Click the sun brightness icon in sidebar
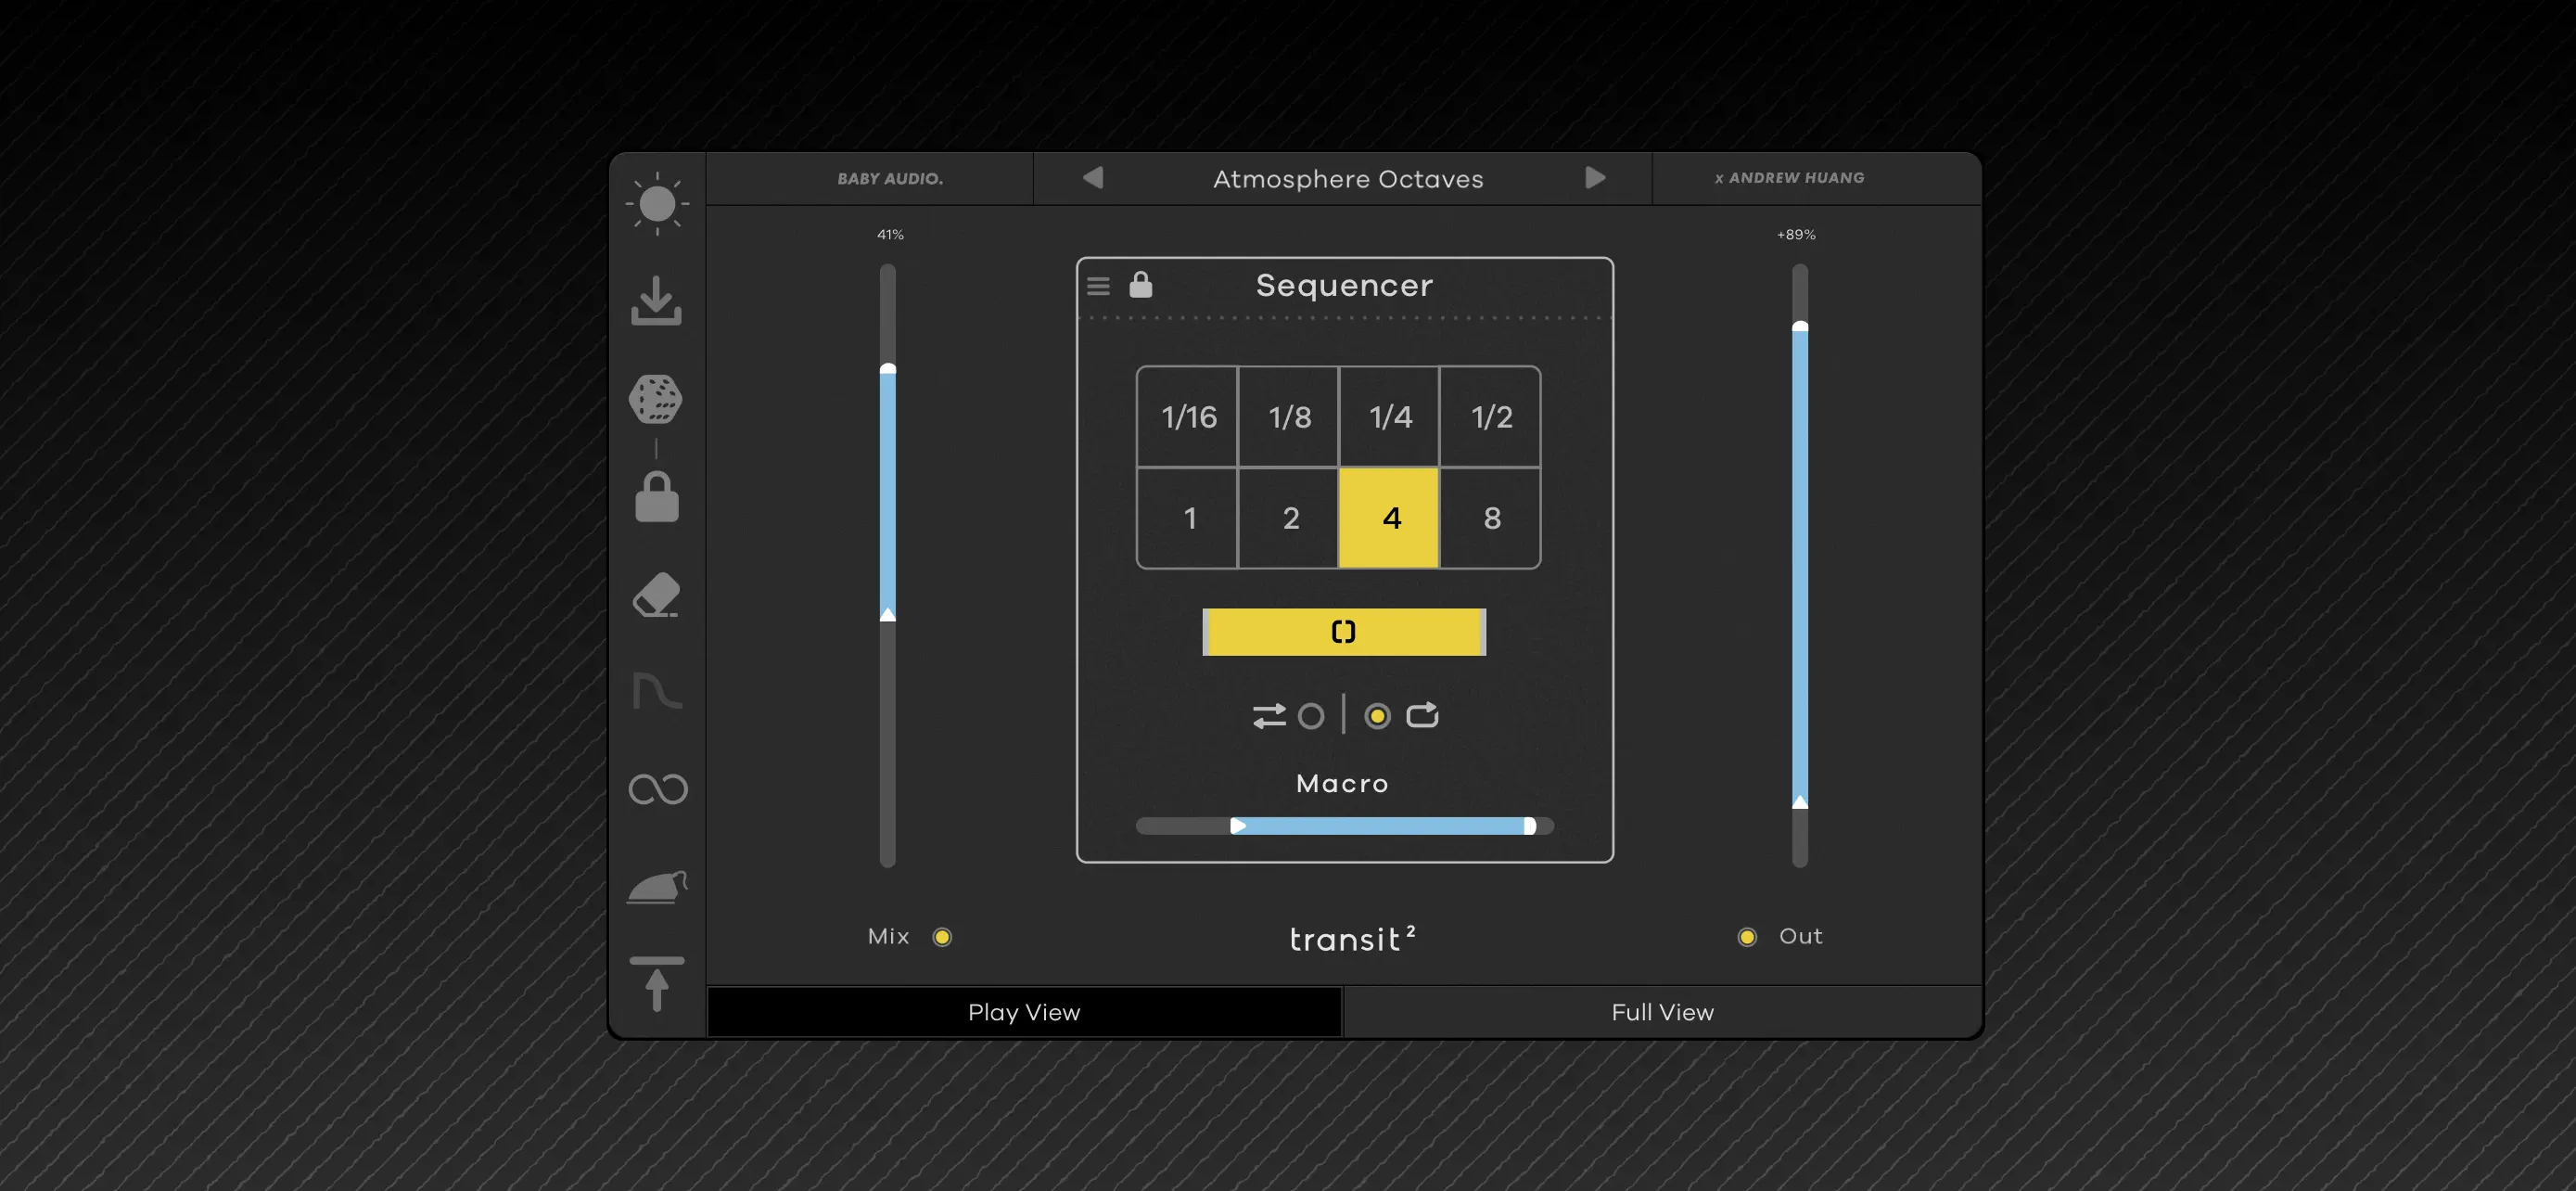The image size is (2576, 1191). (657, 205)
